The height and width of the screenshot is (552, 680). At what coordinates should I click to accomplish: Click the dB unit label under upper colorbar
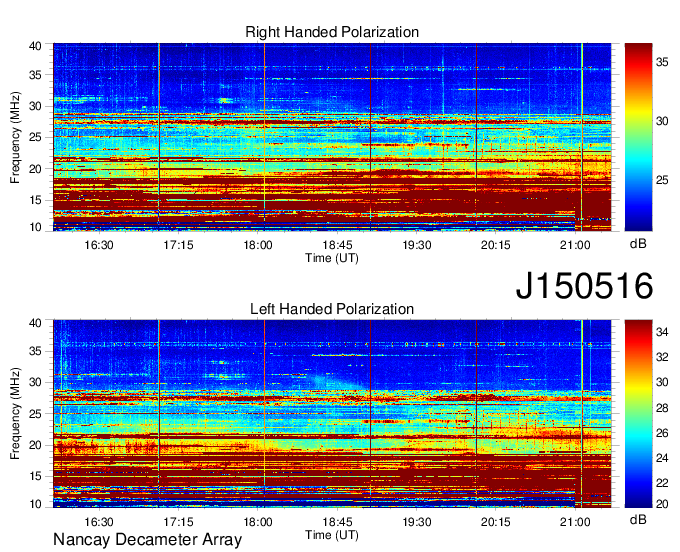(638, 244)
